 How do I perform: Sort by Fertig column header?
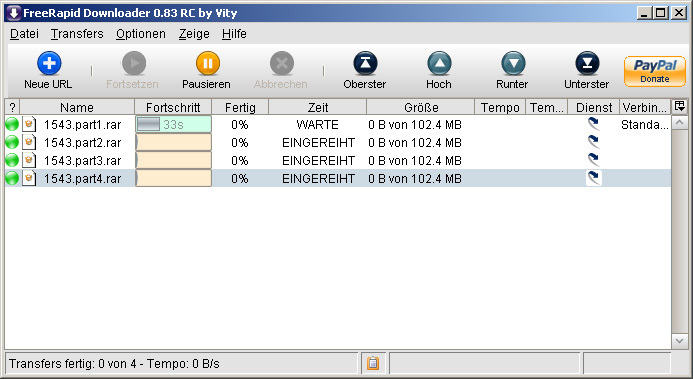pyautogui.click(x=240, y=107)
